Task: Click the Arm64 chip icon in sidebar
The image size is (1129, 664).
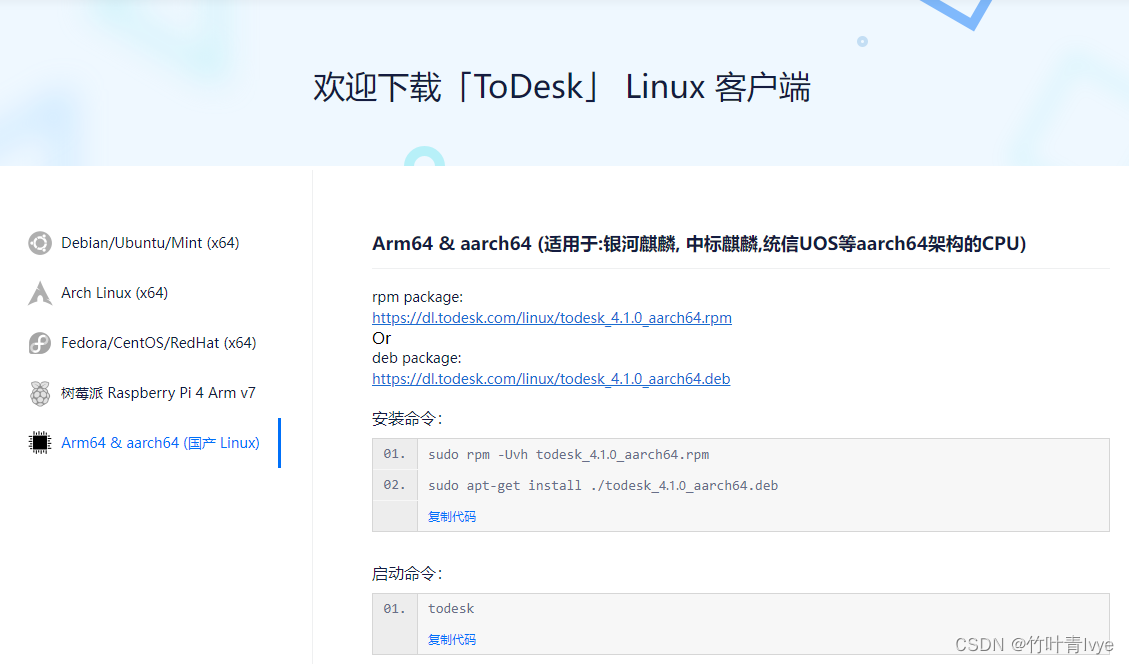Action: tap(40, 443)
